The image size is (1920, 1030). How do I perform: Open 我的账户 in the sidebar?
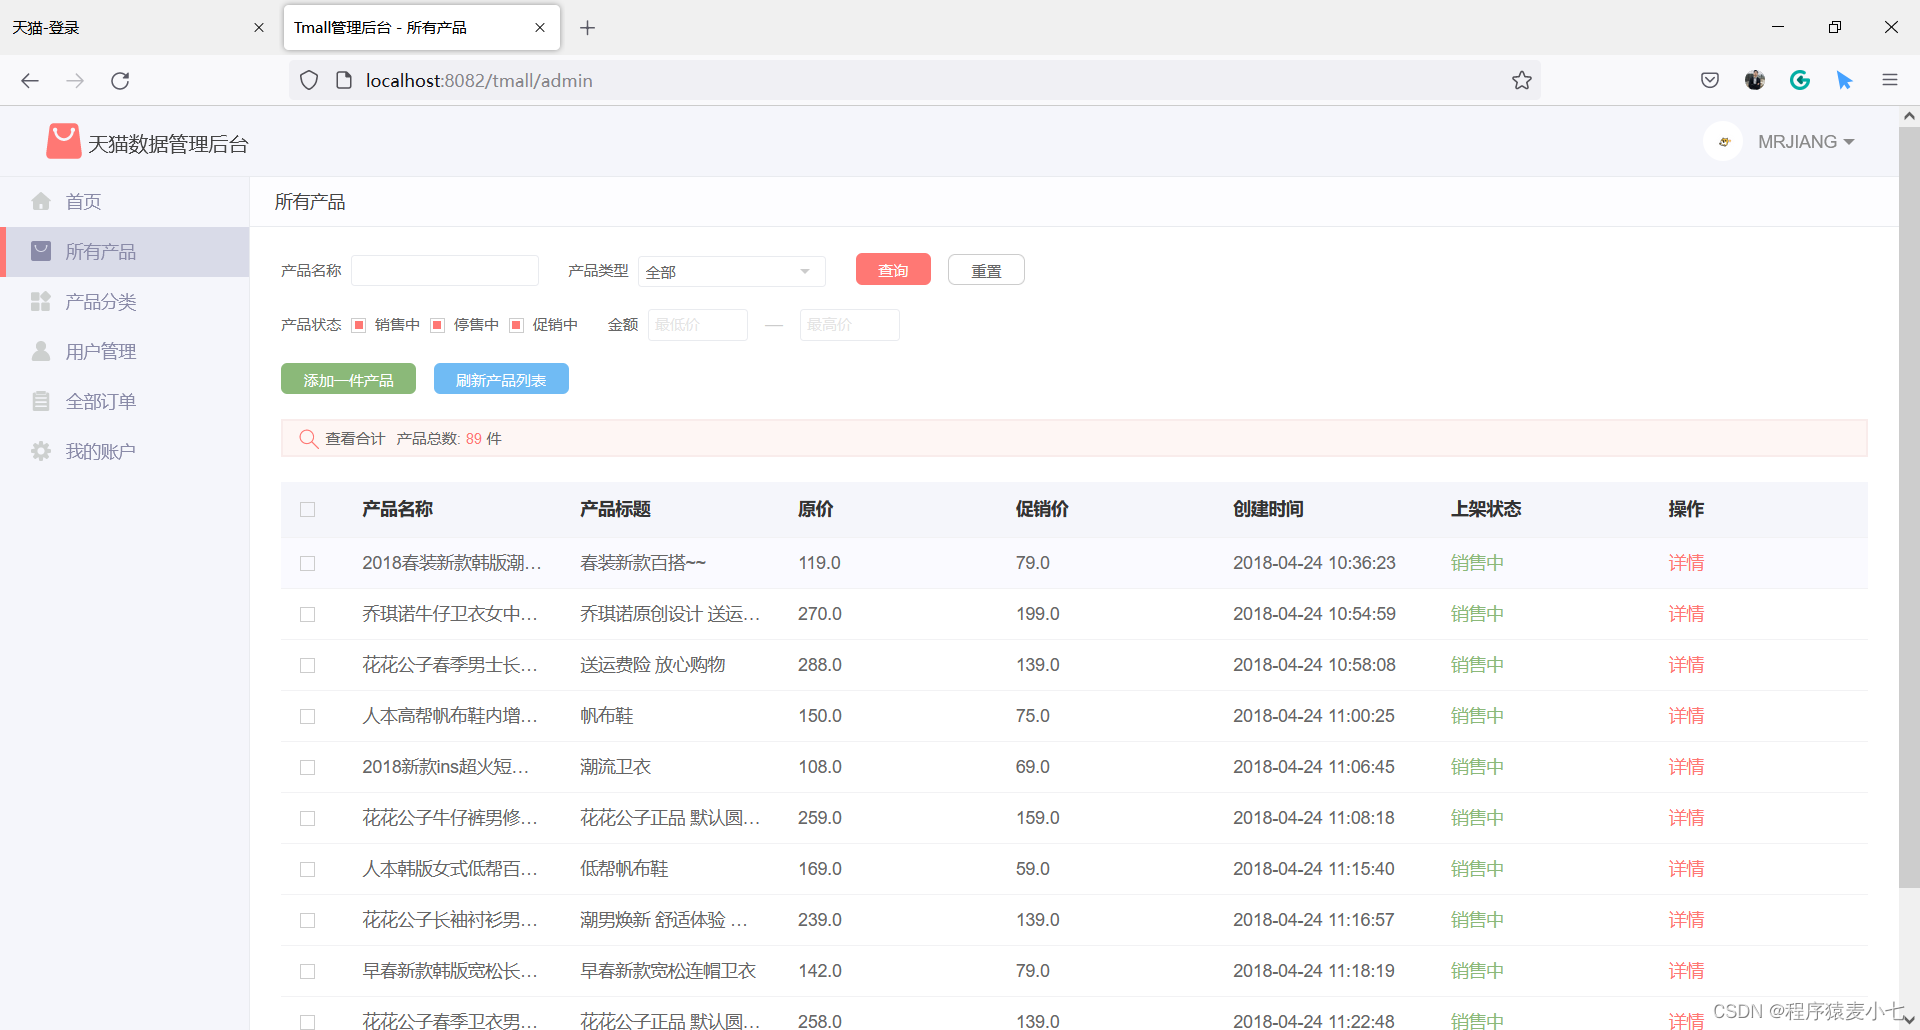click(x=124, y=451)
